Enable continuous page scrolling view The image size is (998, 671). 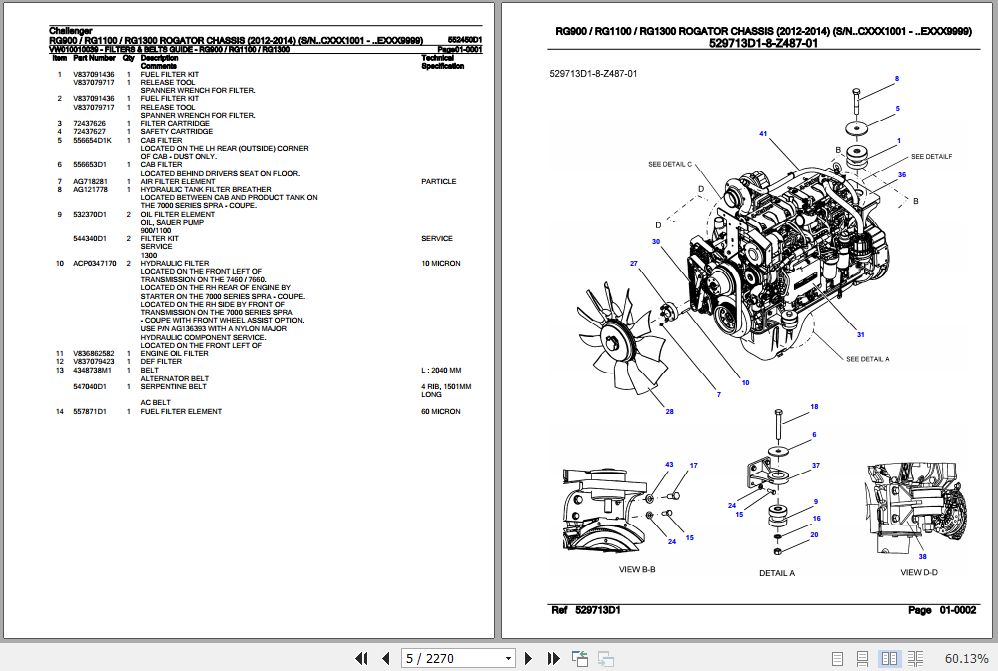(862, 658)
